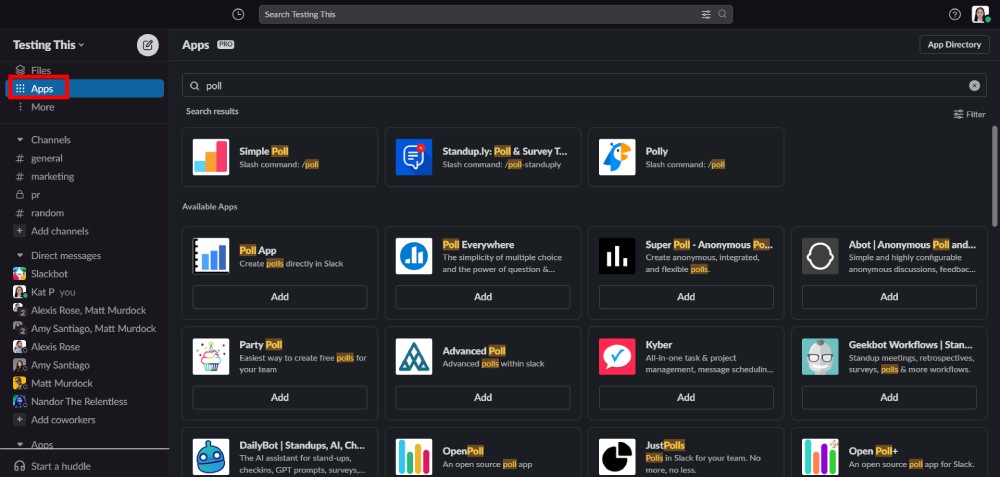Compose a new message with pencil icon
Viewport: 1000px width, 477px height.
click(x=148, y=45)
